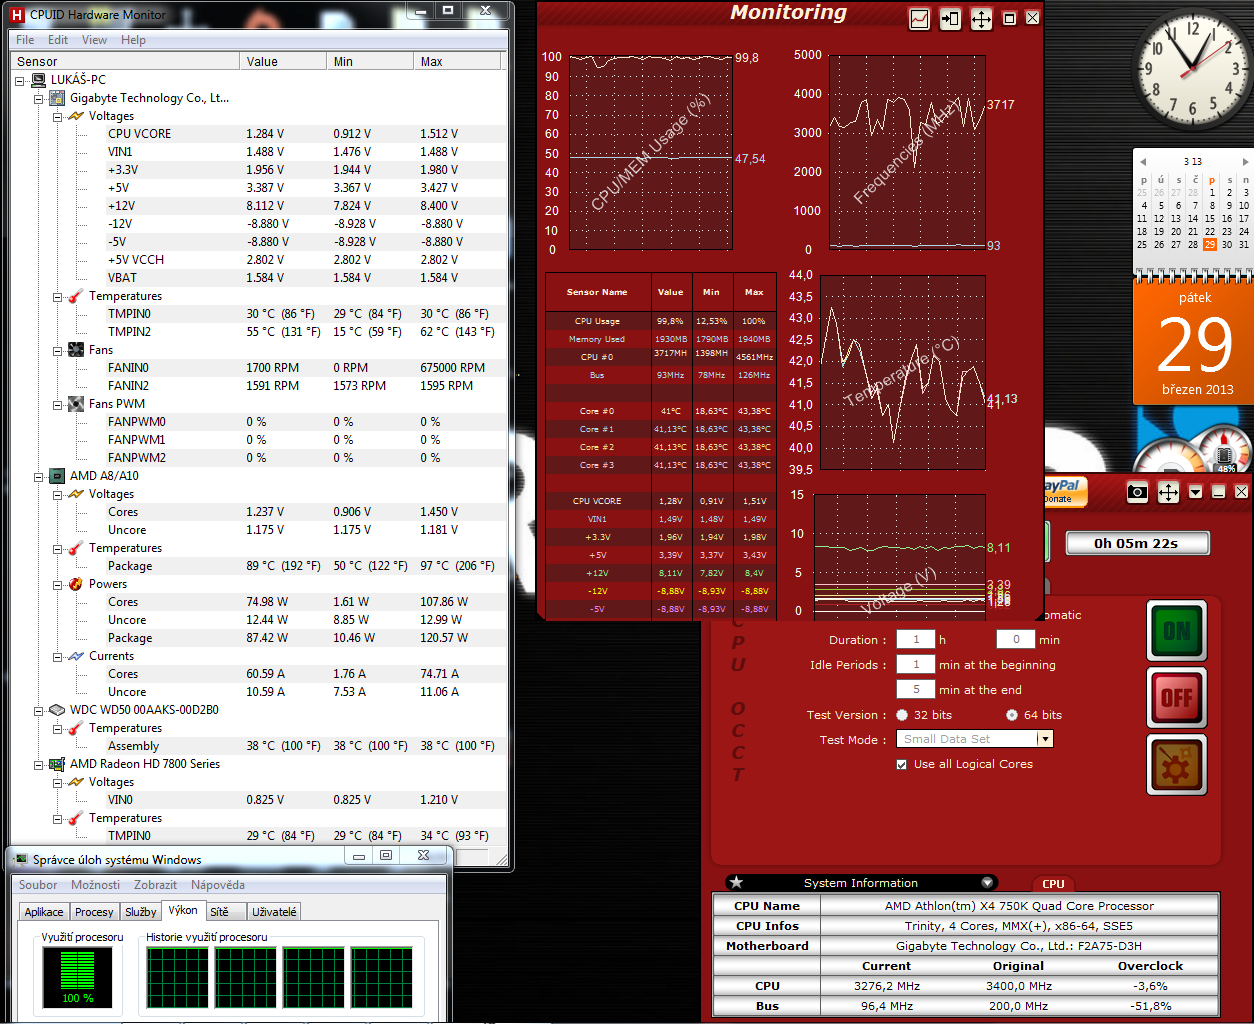1254x1024 pixels.
Task: Click the thermometer icon beside Gigabyte's Temperatures node
Action: pyautogui.click(x=76, y=296)
